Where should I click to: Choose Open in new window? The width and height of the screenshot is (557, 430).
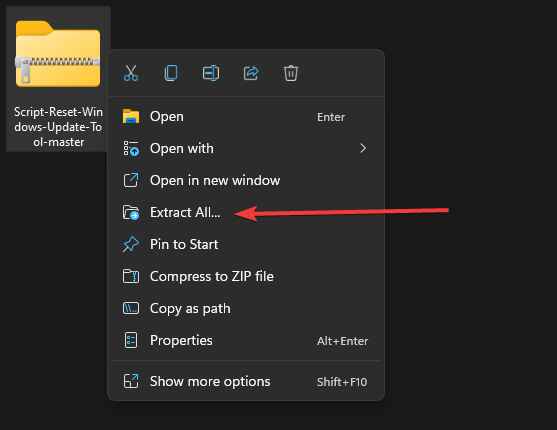coord(246,181)
